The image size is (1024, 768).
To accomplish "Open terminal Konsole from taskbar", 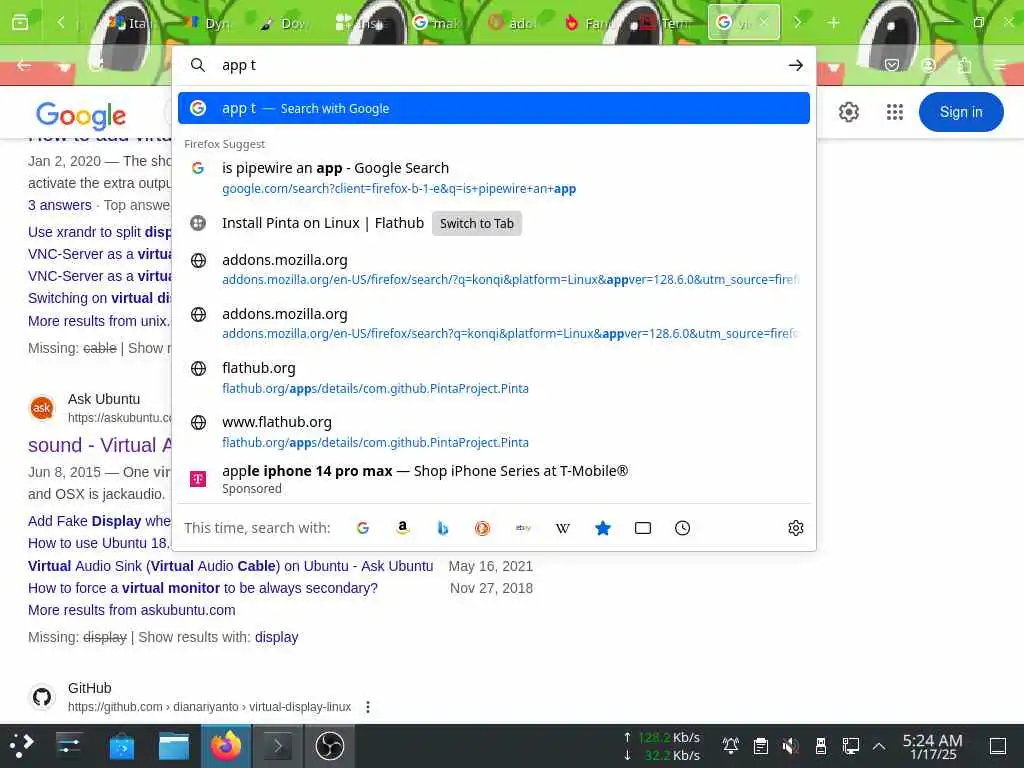I will 278,745.
